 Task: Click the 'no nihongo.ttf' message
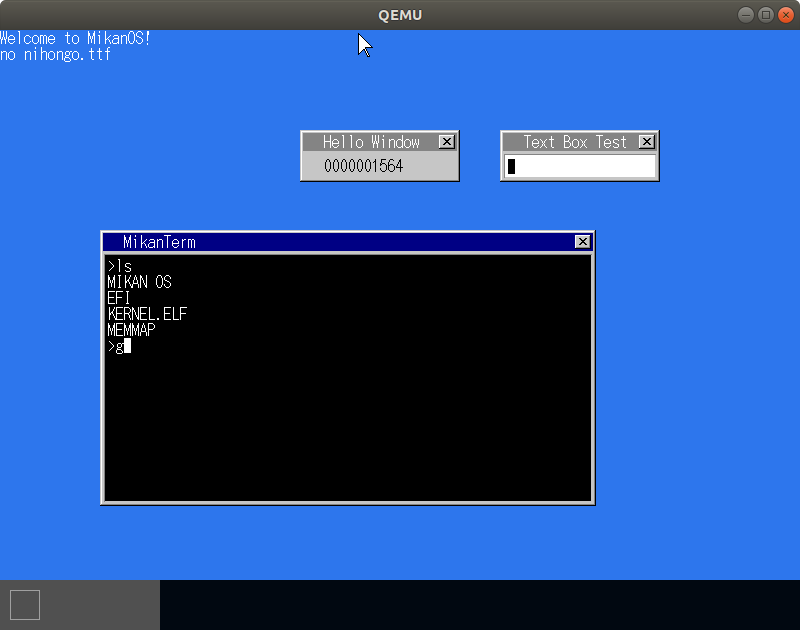(x=55, y=54)
